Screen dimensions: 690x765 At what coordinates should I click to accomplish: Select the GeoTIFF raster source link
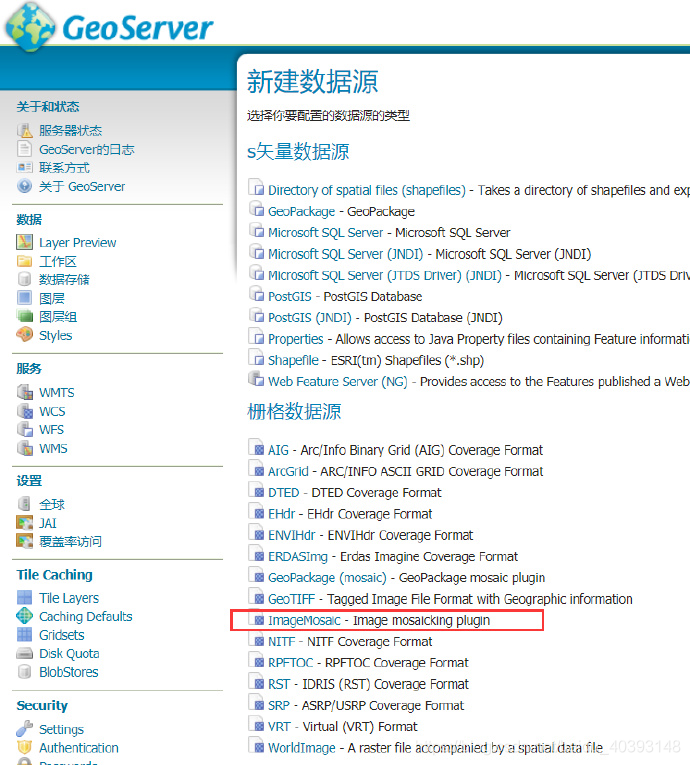pos(291,599)
